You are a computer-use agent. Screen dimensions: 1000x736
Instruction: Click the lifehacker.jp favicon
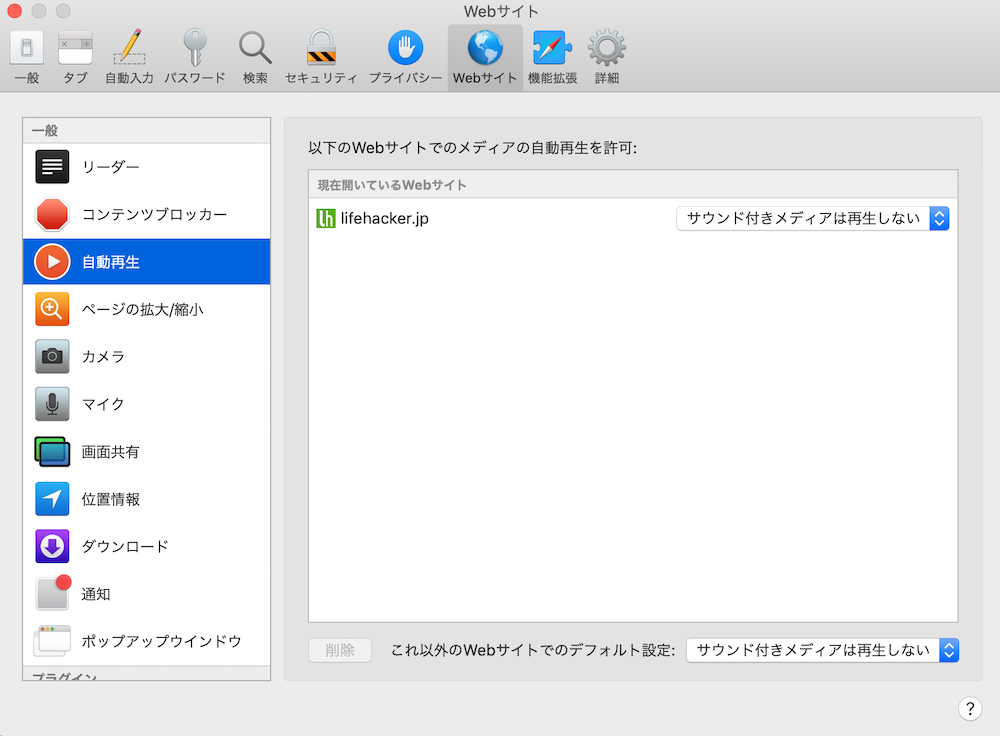click(326, 219)
